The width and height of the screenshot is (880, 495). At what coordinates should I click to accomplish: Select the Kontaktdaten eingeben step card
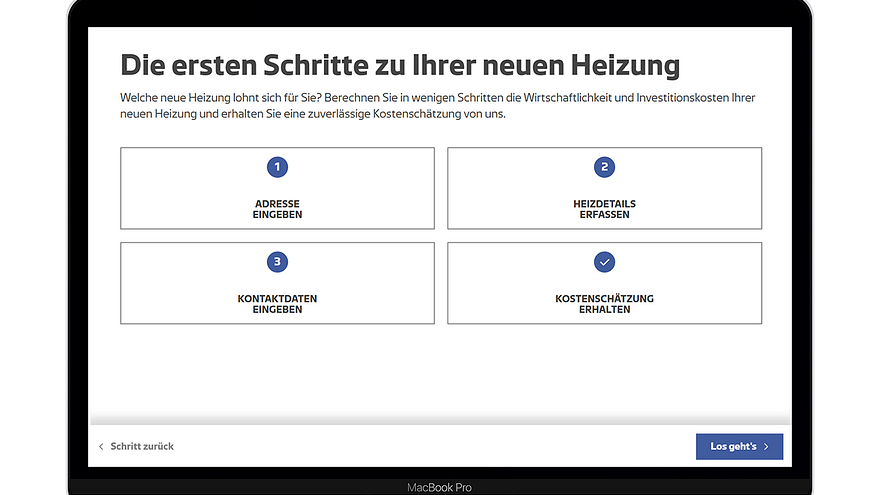(277, 283)
